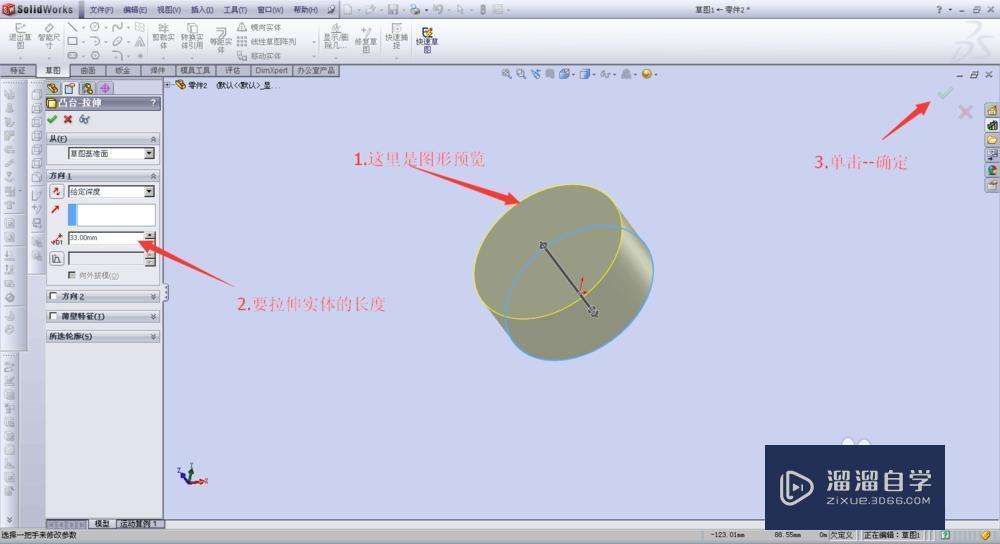The width and height of the screenshot is (1000, 544).
Task: Expand the Selected Contours section
Action: (153, 336)
